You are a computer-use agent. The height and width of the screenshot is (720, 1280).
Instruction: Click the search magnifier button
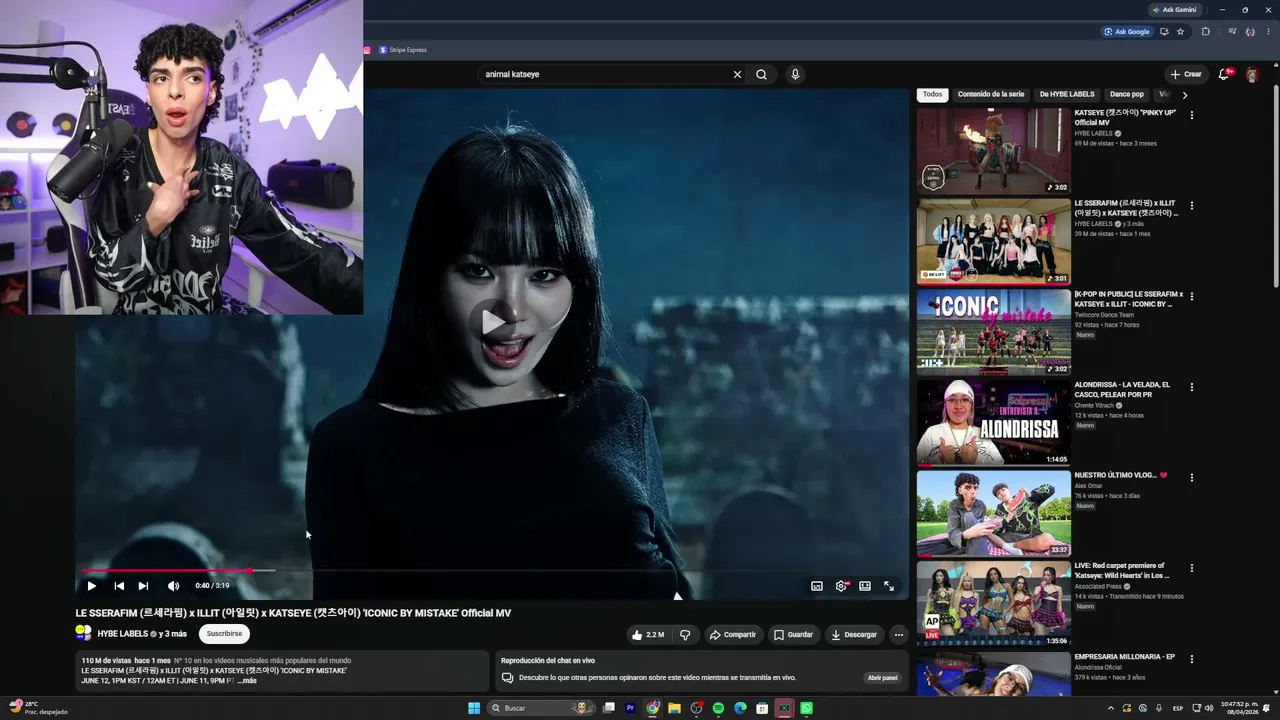tap(761, 74)
